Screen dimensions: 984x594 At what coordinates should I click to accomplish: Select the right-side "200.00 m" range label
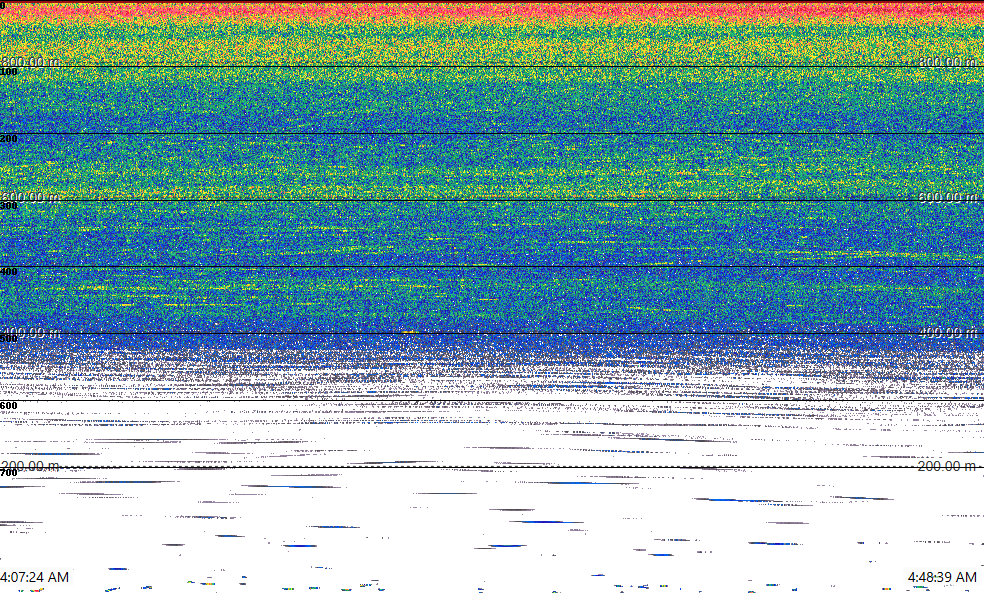coord(948,466)
